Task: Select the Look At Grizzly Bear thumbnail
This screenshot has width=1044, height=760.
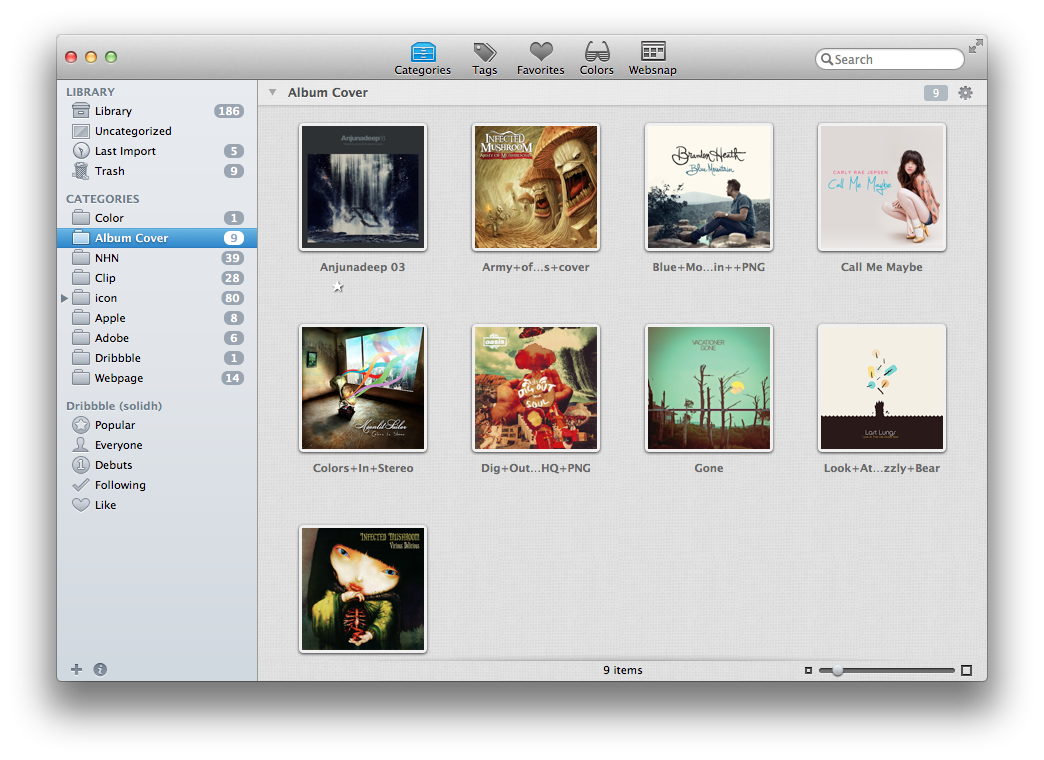Action: [x=882, y=388]
